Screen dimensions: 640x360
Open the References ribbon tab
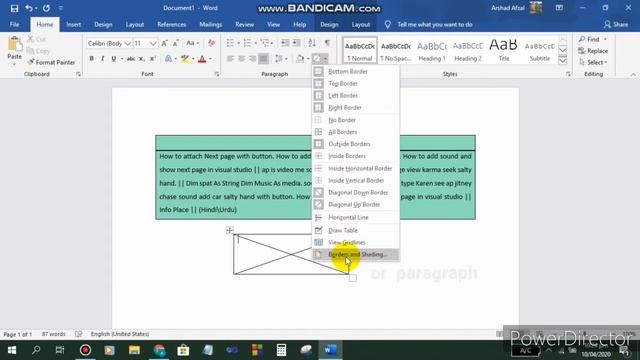[x=171, y=24]
